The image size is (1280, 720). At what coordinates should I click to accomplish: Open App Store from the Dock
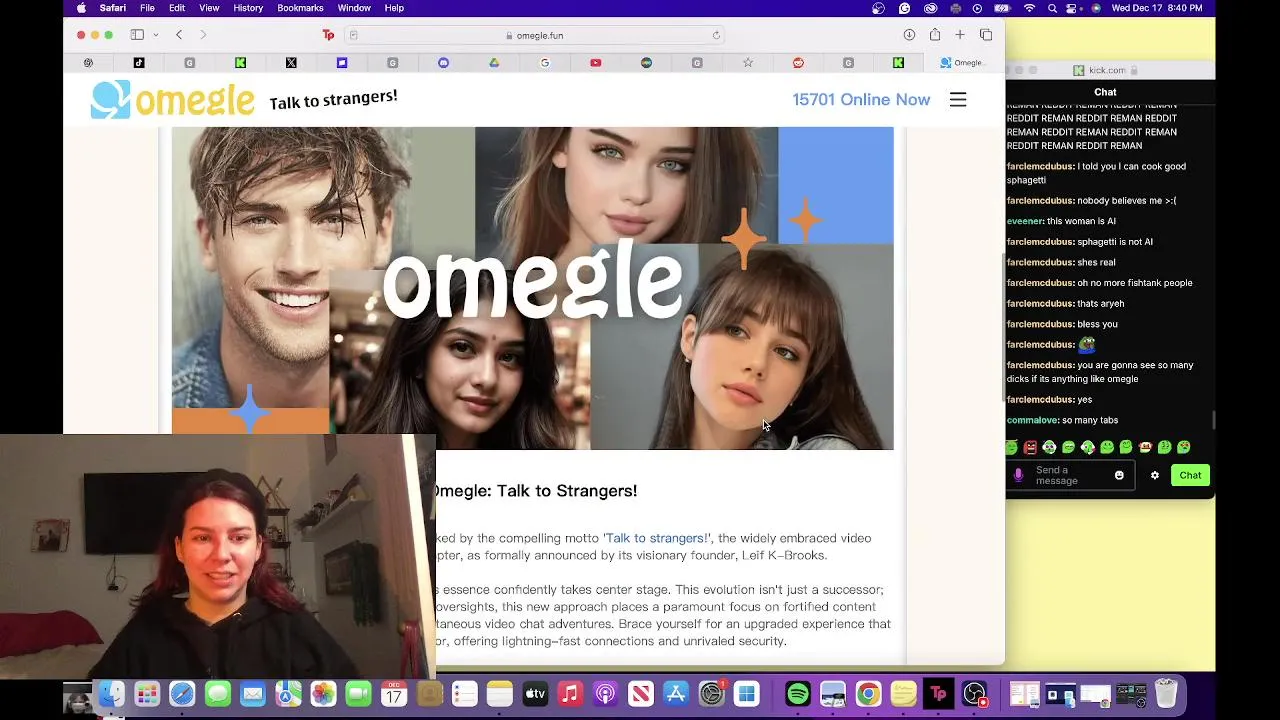coord(676,694)
